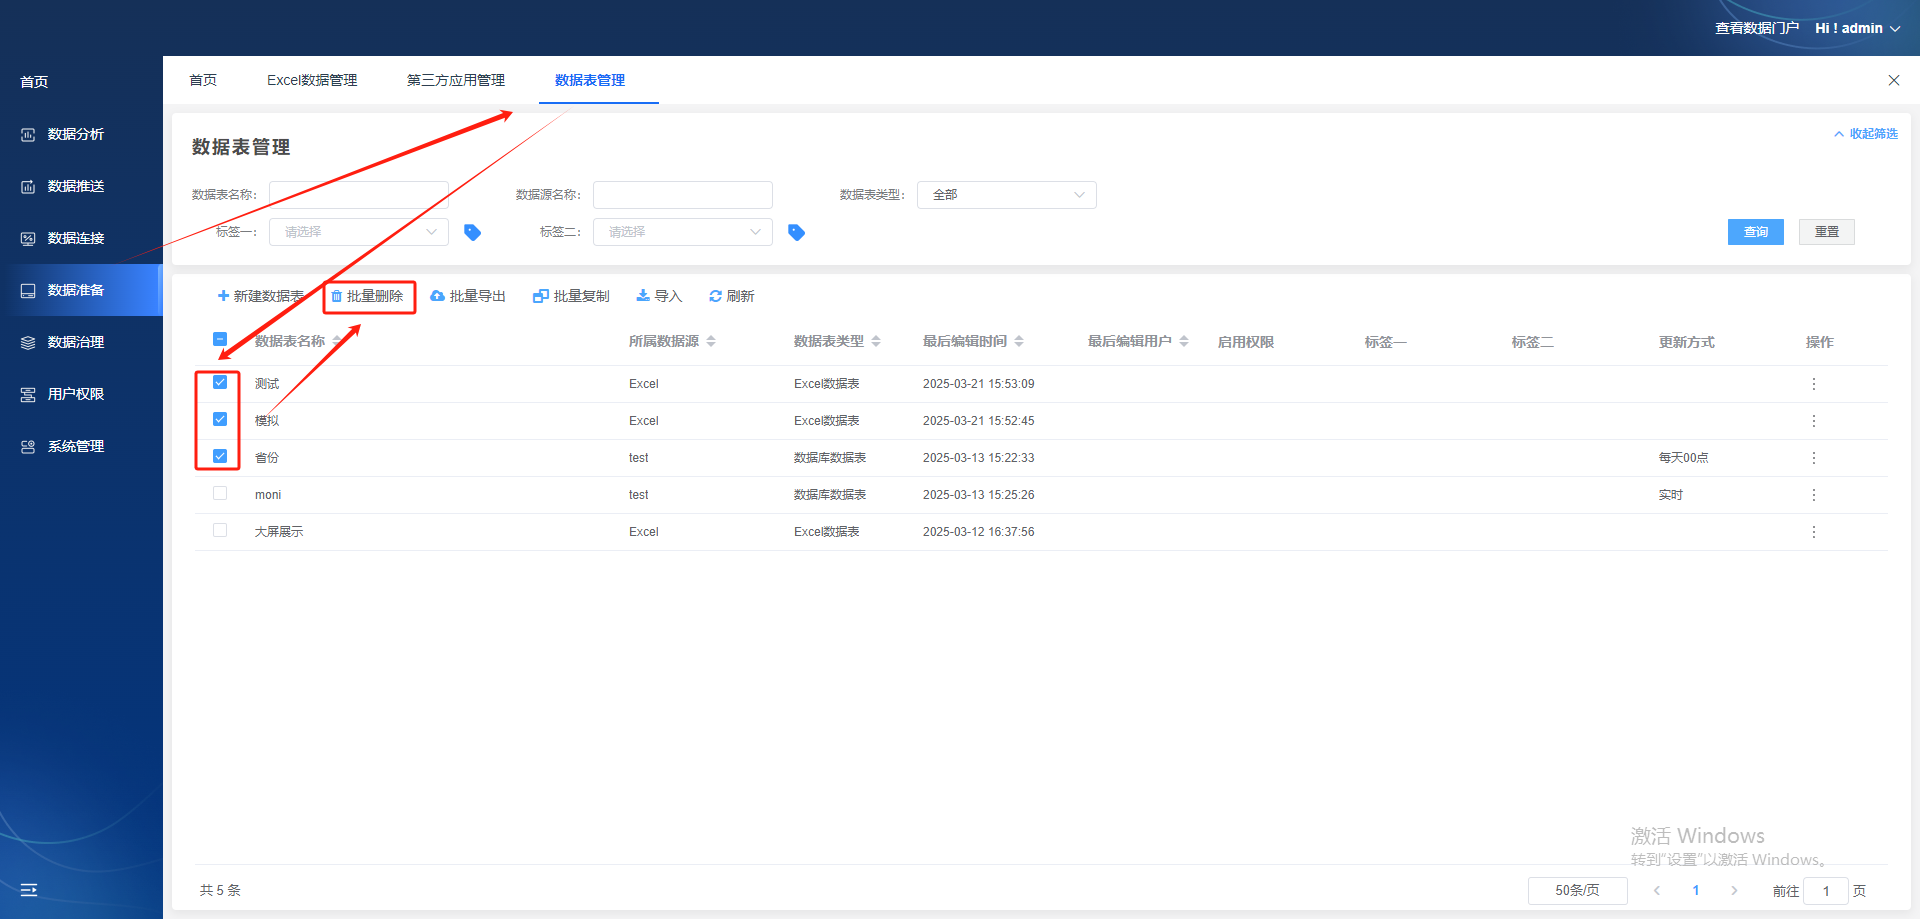
Task: Switch to the Excel数据管理 tab
Action: tap(312, 80)
